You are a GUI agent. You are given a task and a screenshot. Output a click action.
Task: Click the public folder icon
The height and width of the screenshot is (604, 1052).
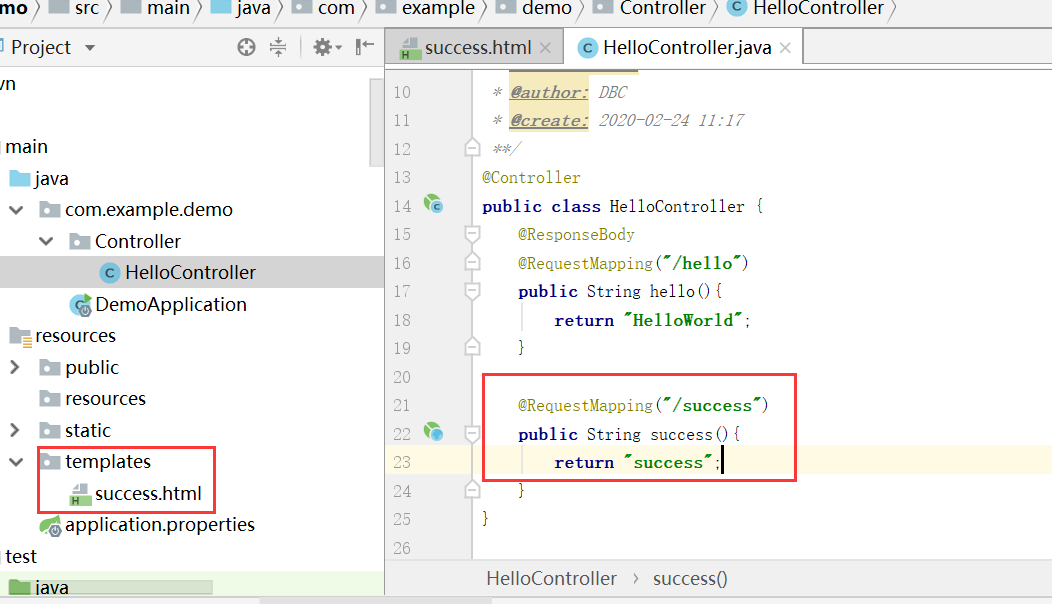(x=50, y=368)
